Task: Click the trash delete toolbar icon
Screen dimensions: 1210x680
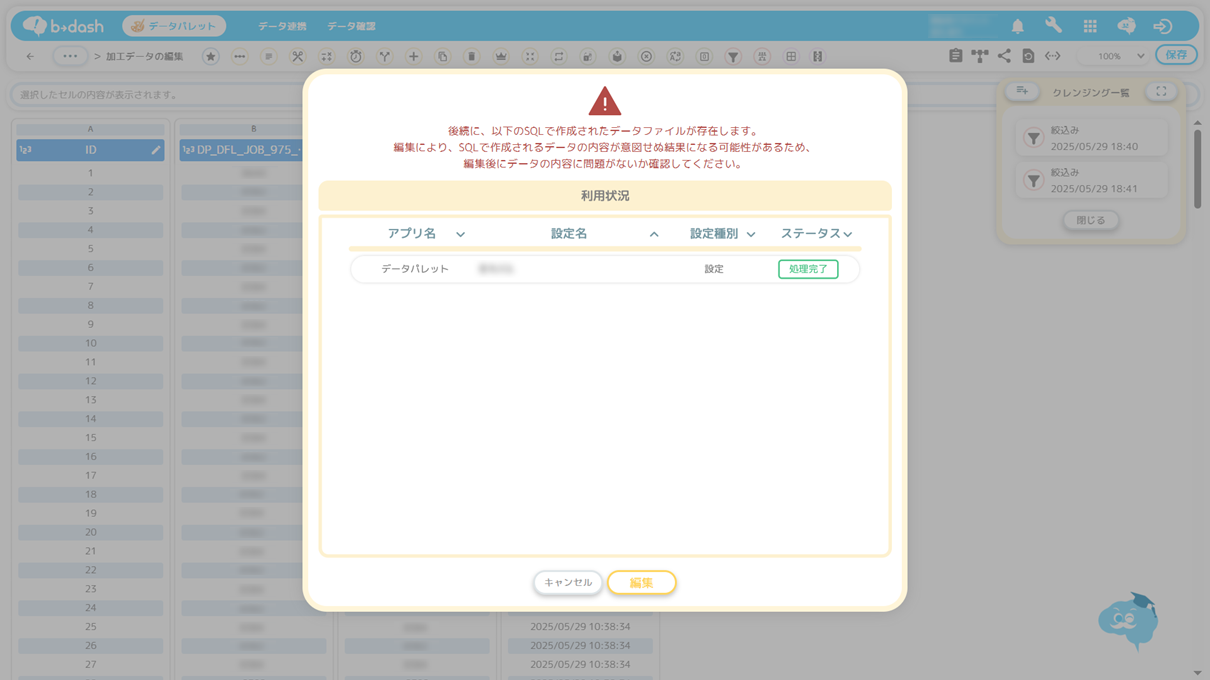Action: click(x=471, y=57)
